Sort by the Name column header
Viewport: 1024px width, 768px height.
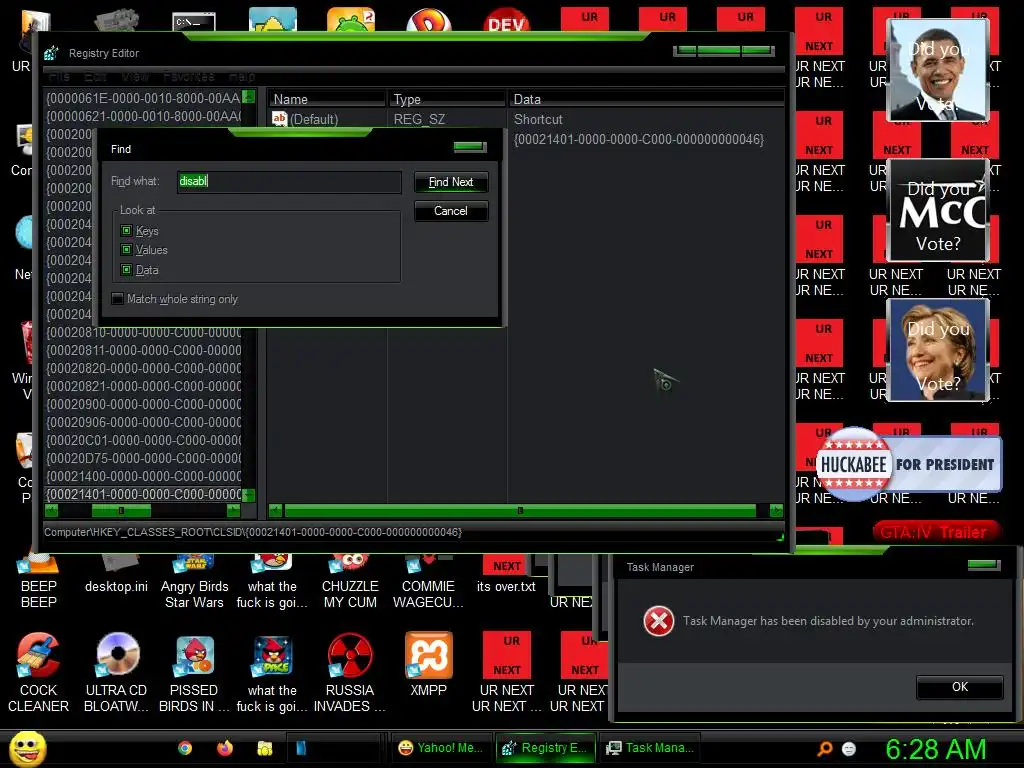point(327,99)
